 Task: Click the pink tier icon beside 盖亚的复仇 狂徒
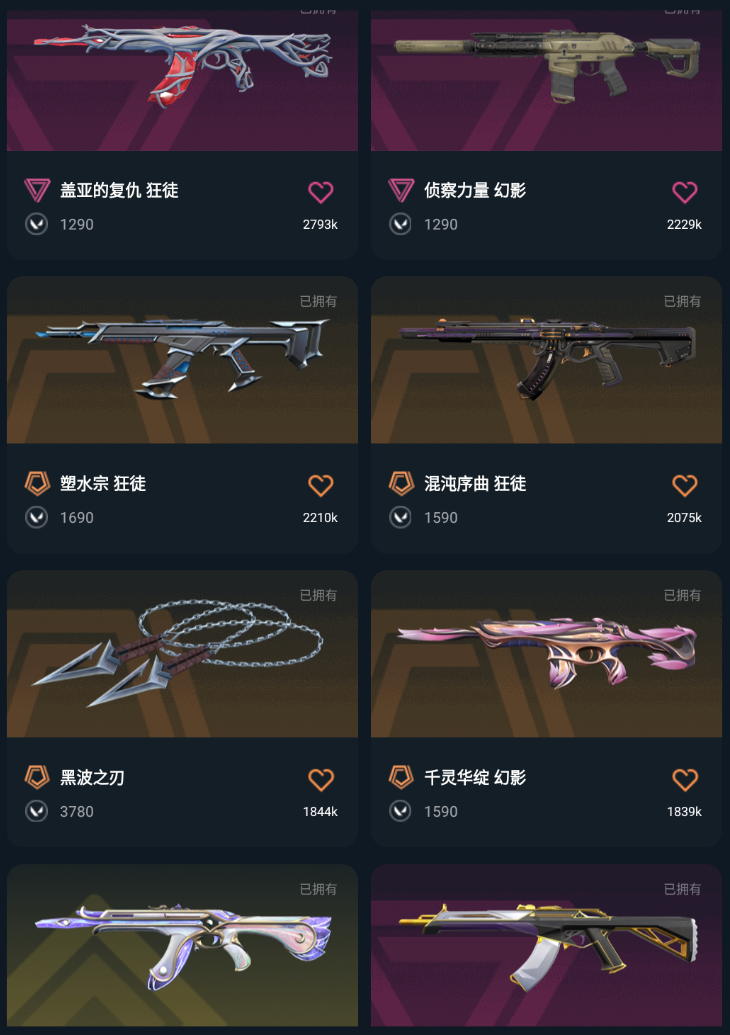point(37,190)
